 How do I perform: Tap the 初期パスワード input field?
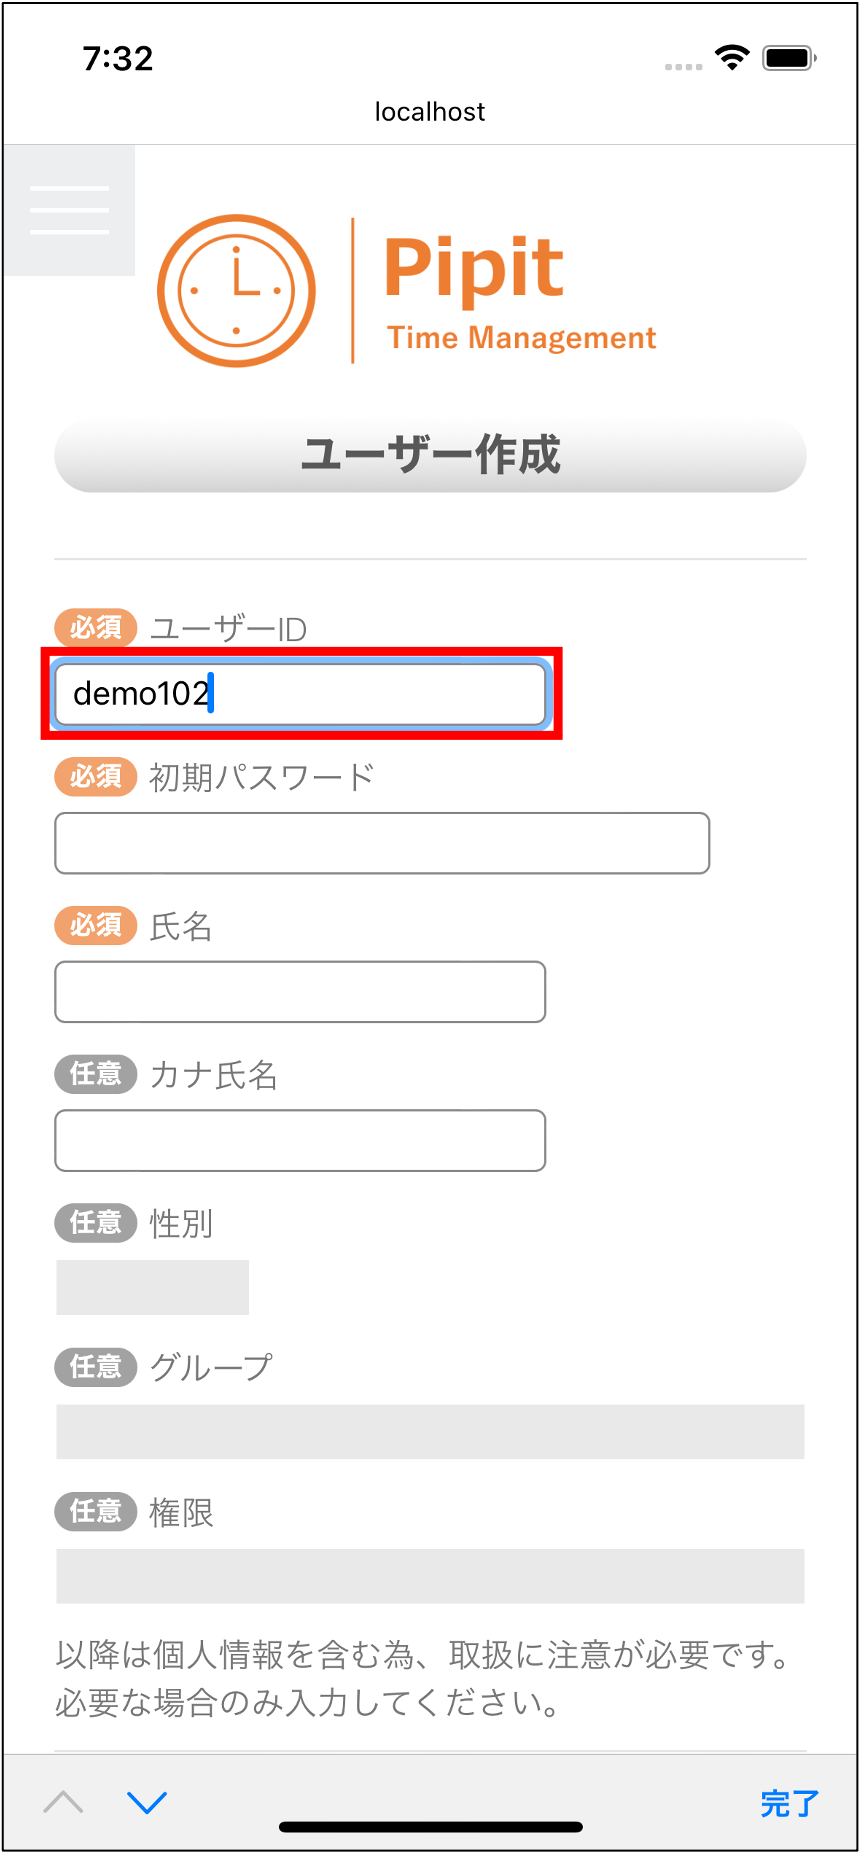point(382,843)
